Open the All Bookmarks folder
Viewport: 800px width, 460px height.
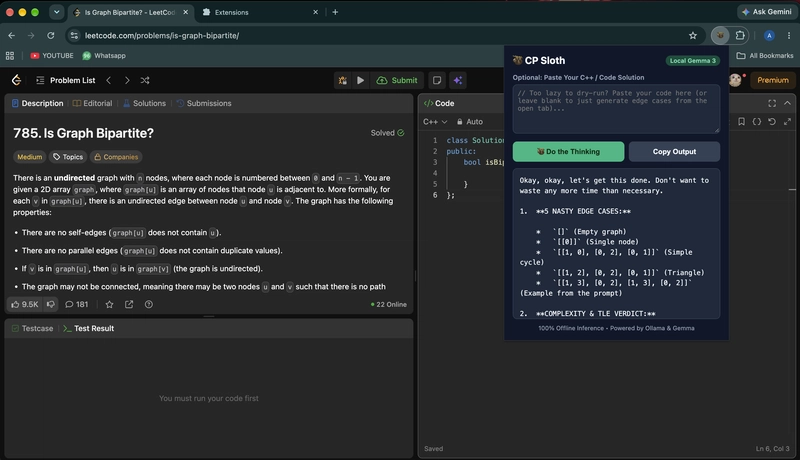pos(765,56)
